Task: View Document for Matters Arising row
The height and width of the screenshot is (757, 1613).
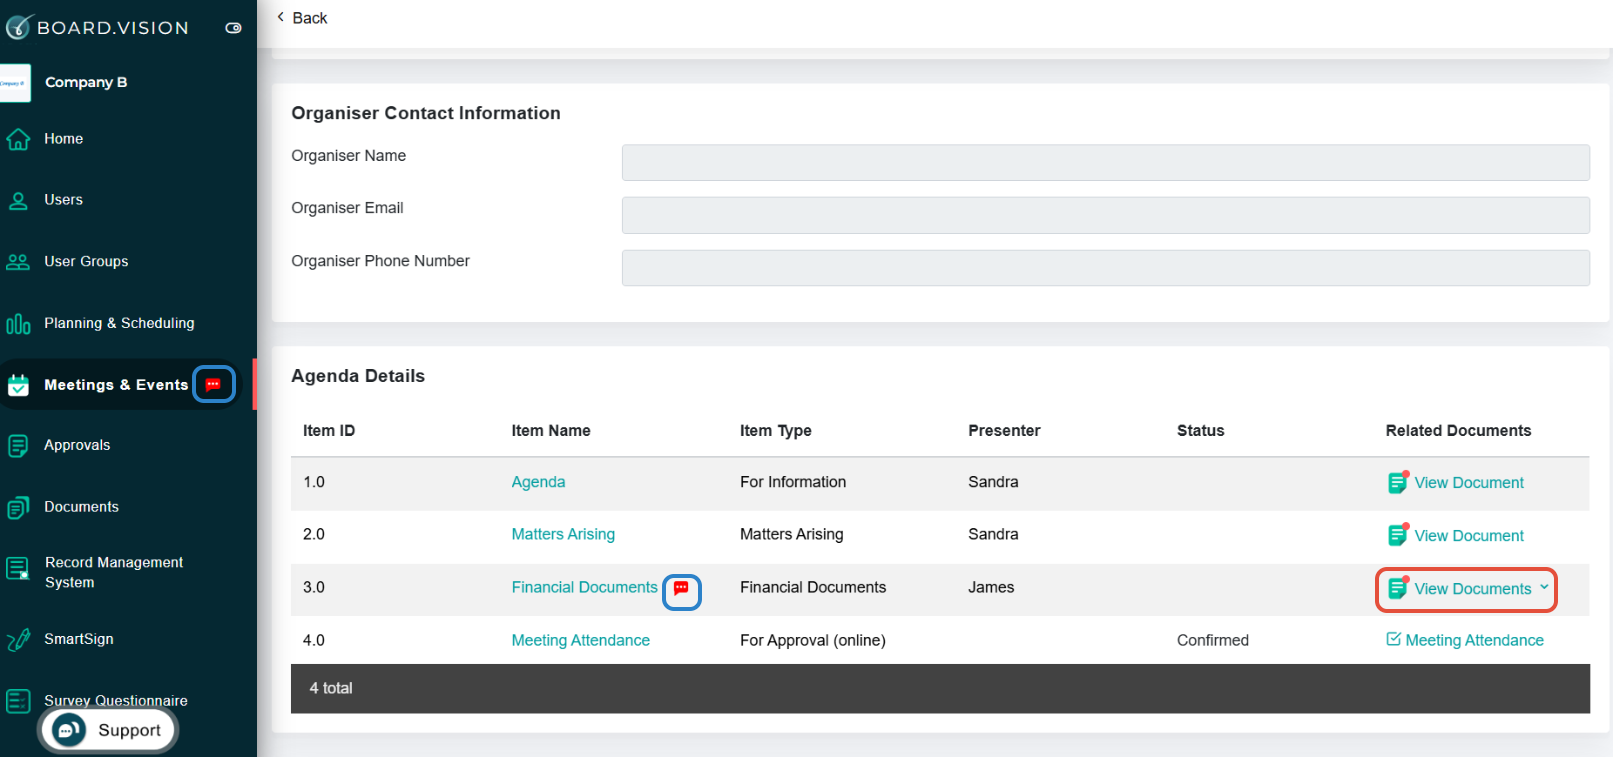Action: [1469, 536]
